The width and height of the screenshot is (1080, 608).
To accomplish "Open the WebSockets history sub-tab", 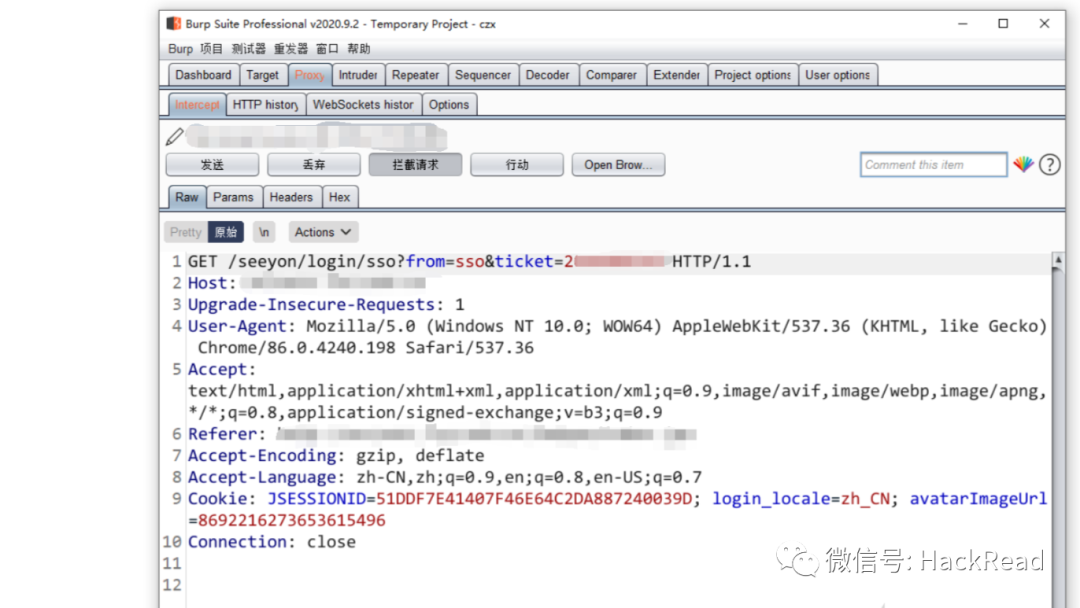I will coord(363,105).
